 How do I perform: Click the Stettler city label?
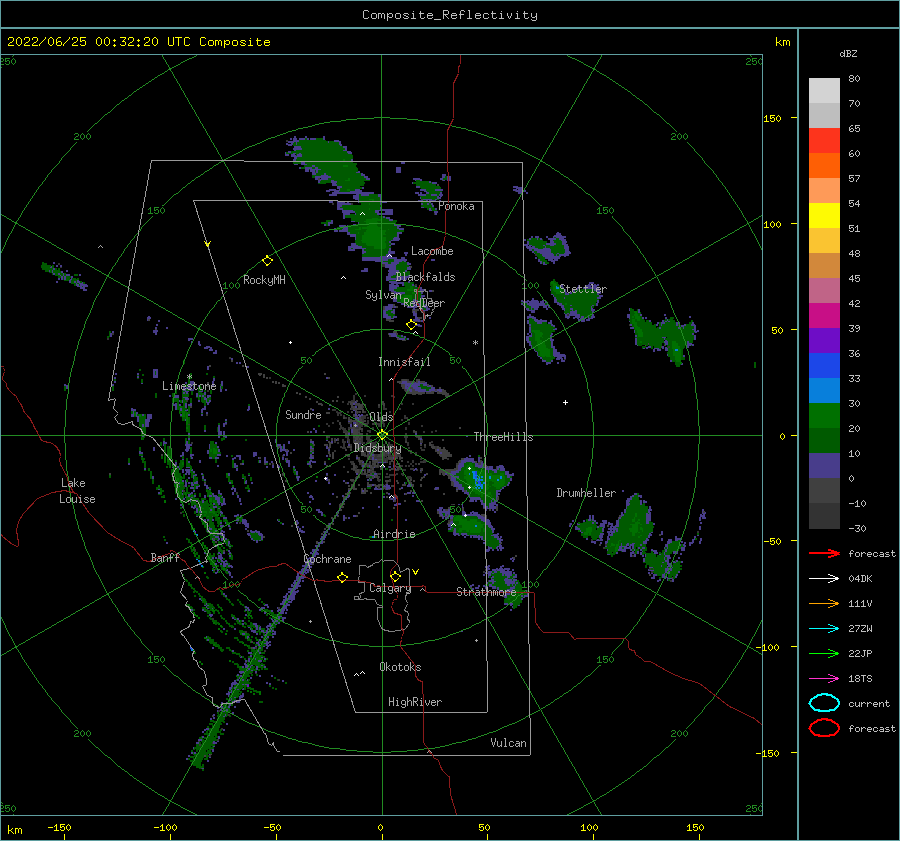click(x=583, y=289)
